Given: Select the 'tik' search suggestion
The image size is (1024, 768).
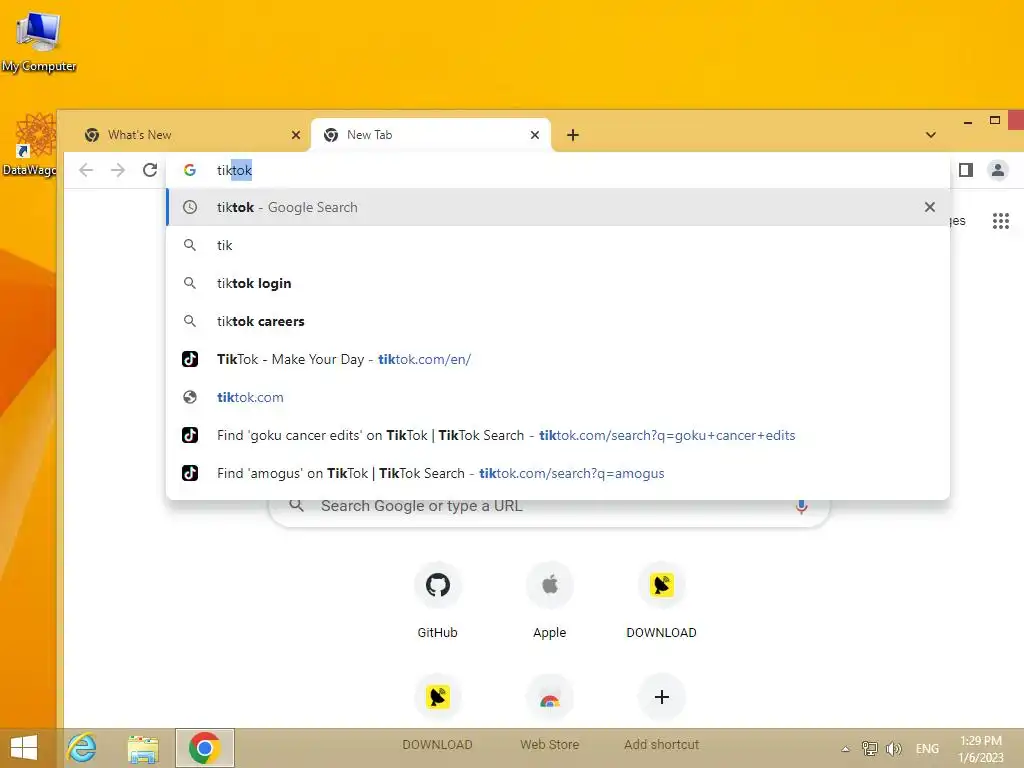Looking at the screenshot, I should [558, 246].
